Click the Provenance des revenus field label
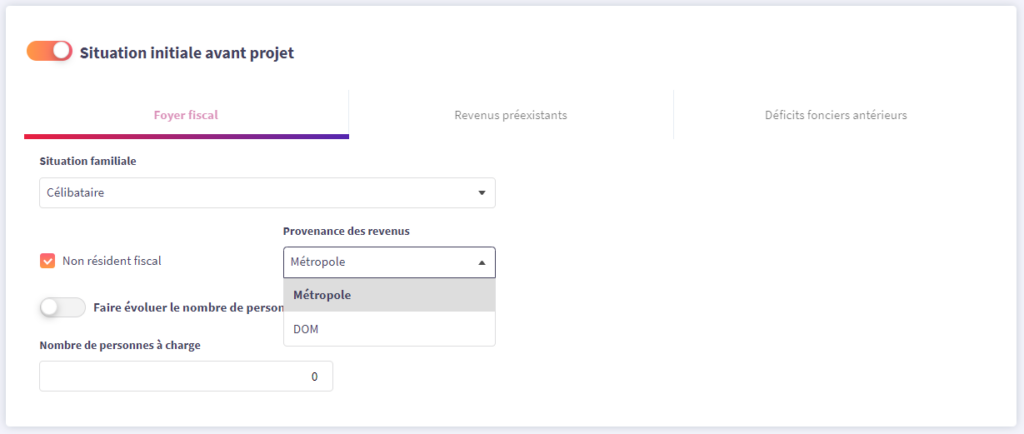This screenshot has width=1024, height=434. tap(346, 231)
